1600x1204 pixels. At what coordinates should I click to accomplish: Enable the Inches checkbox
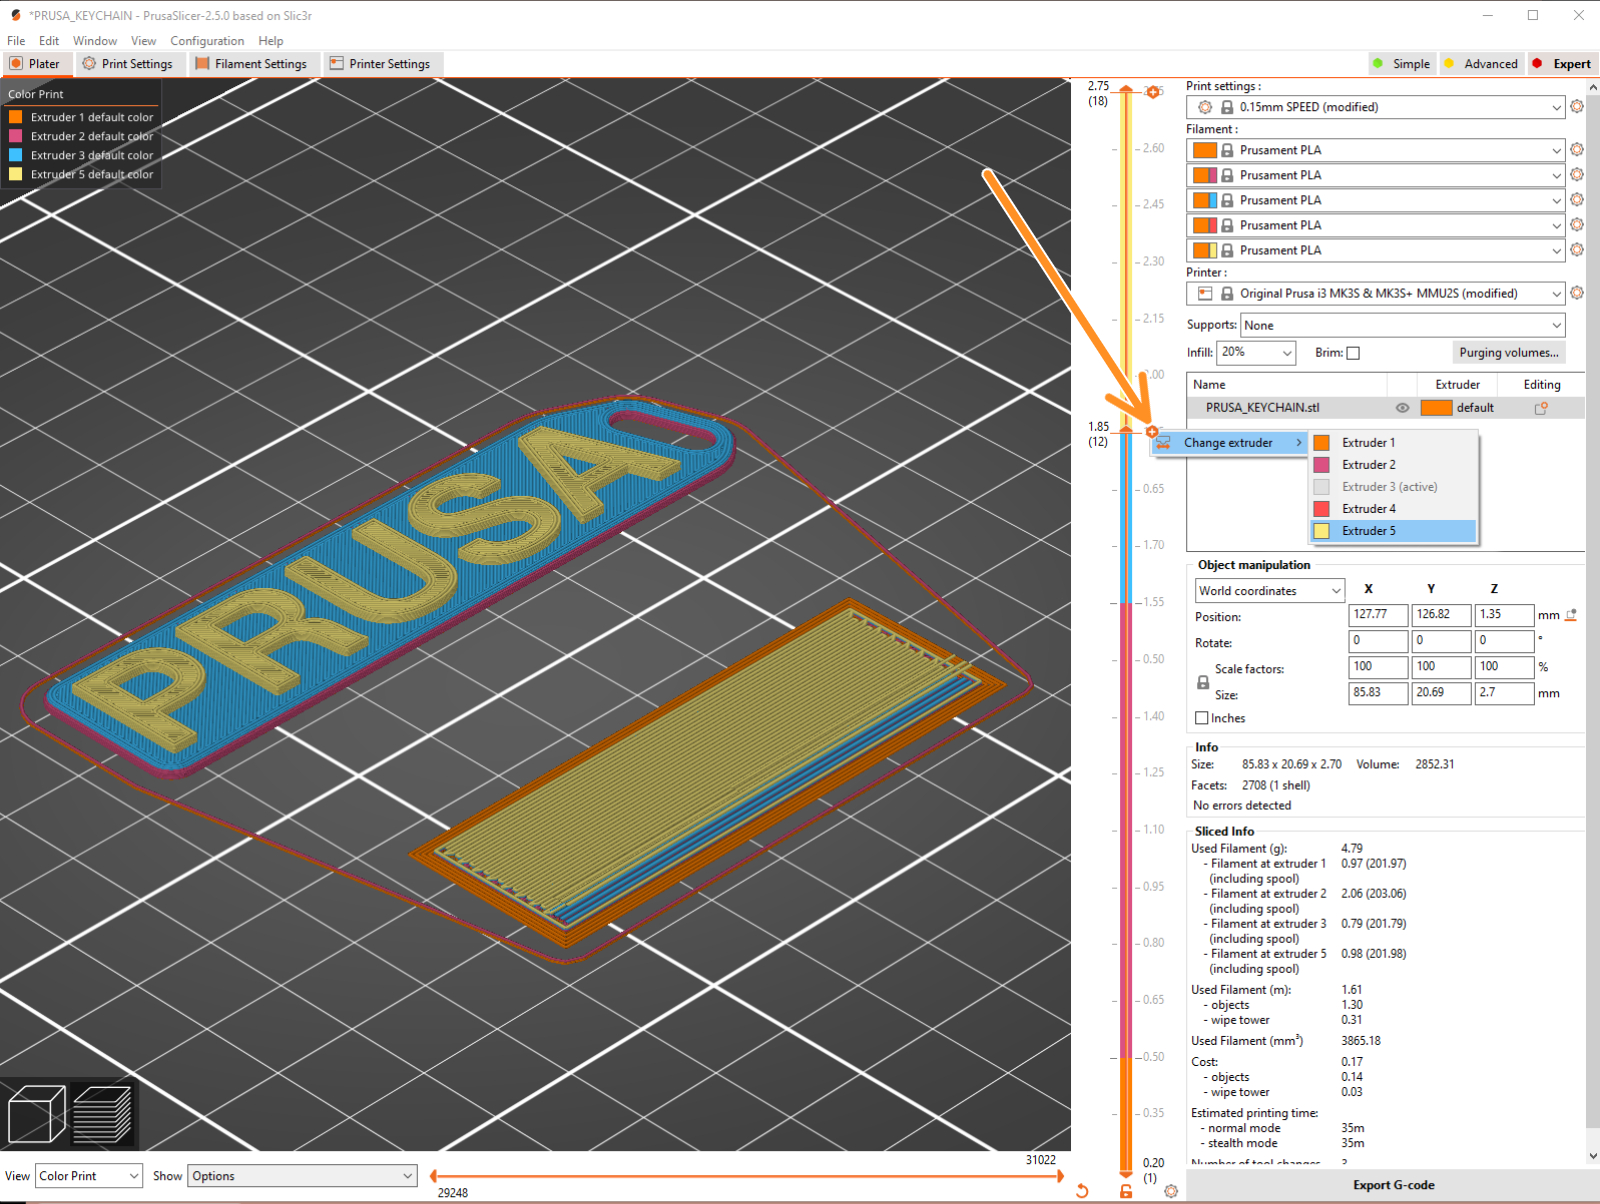pos(1202,718)
